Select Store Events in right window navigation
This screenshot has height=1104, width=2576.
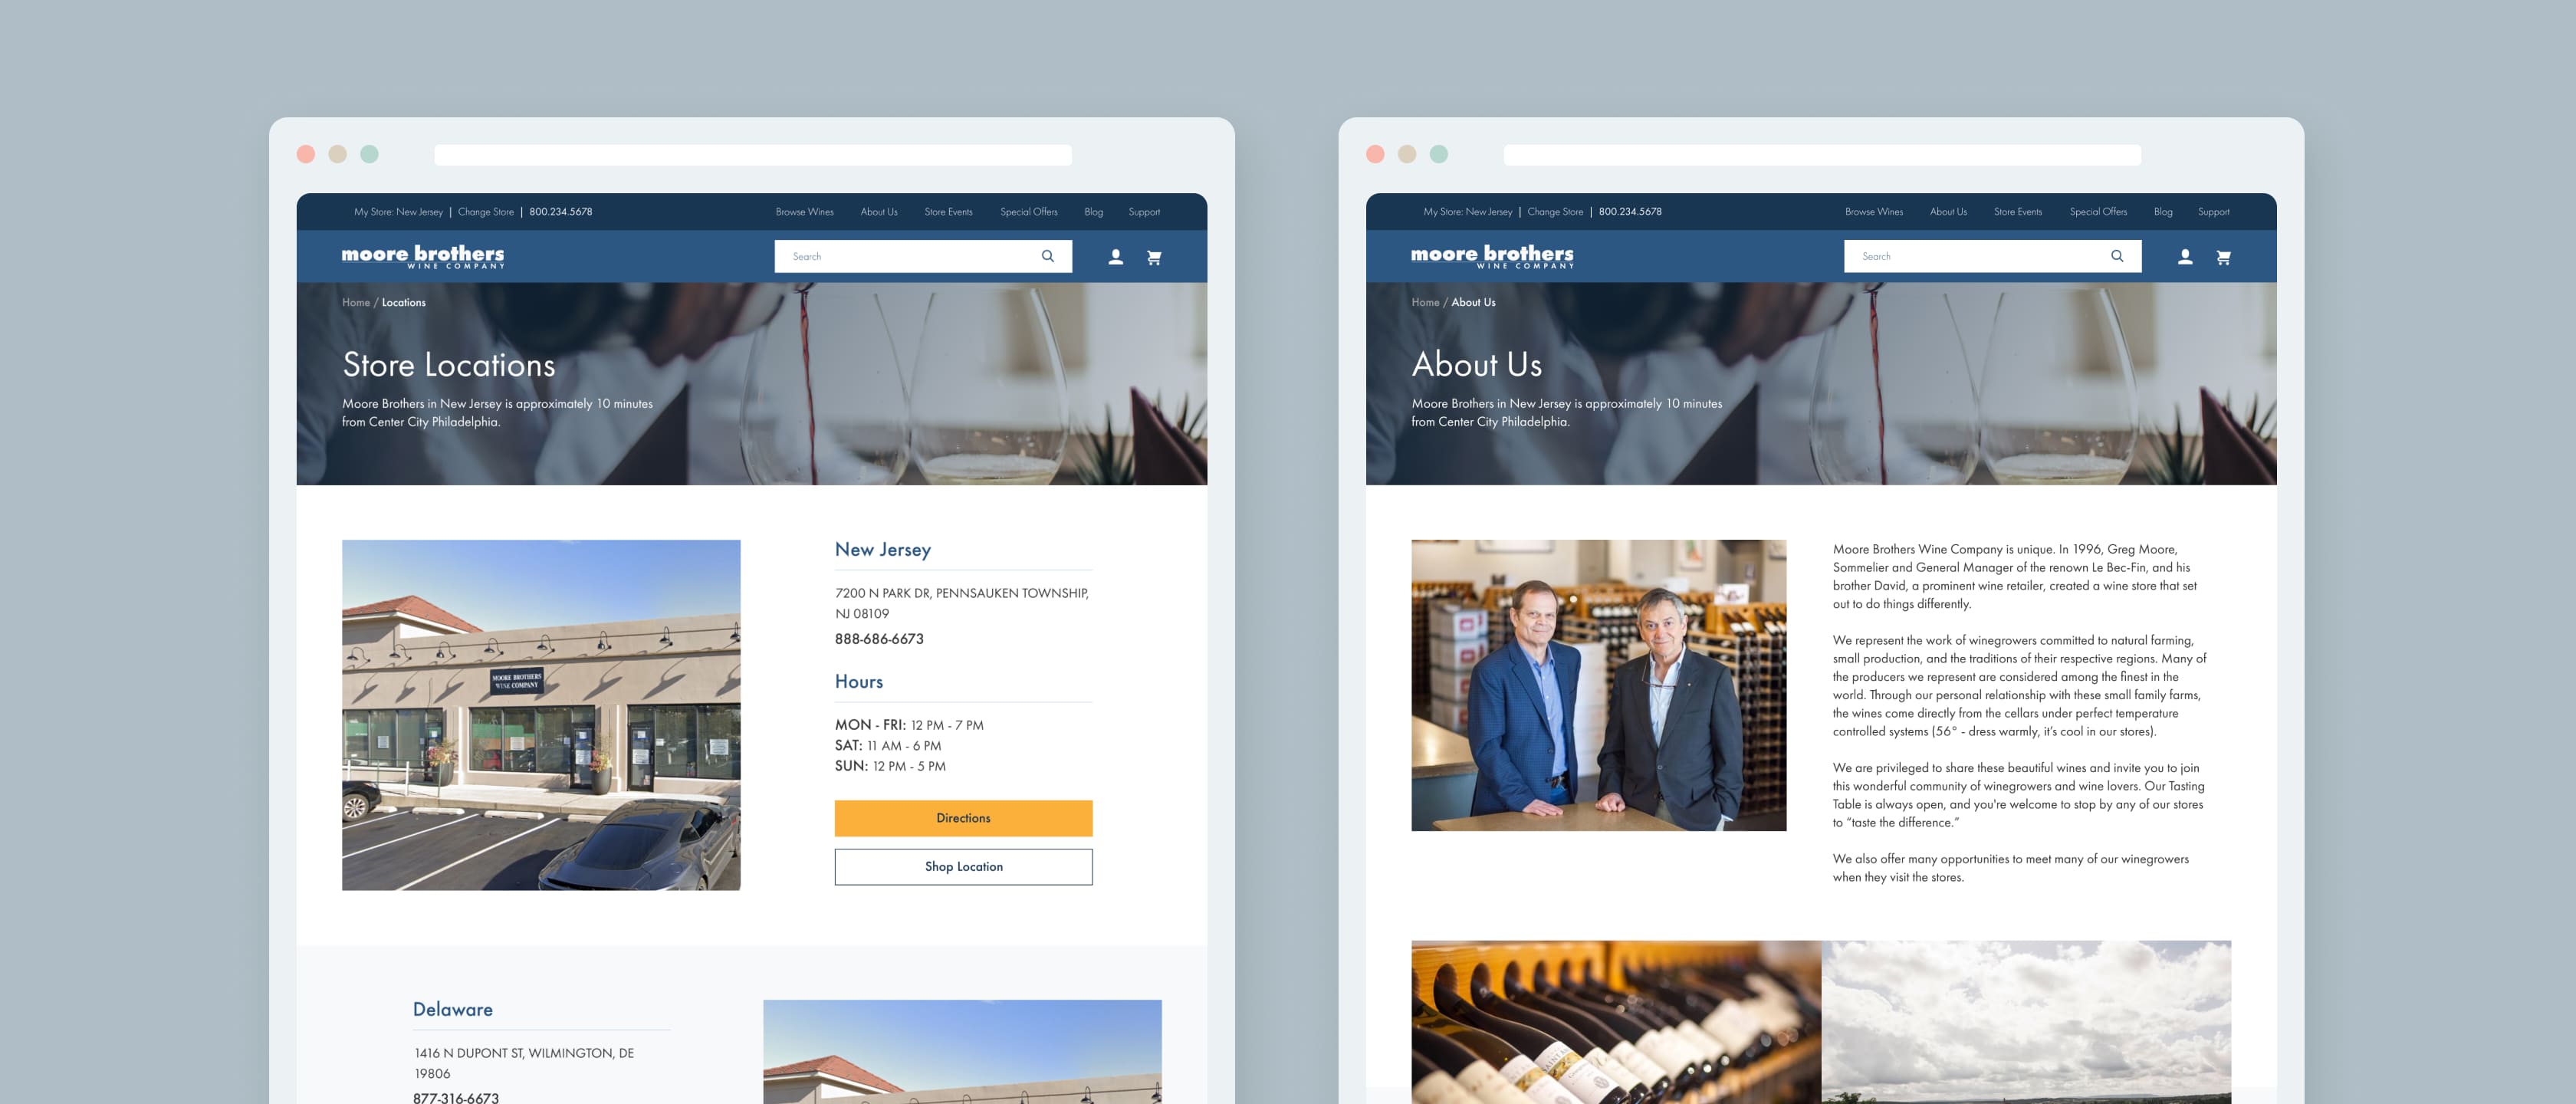pyautogui.click(x=2017, y=212)
